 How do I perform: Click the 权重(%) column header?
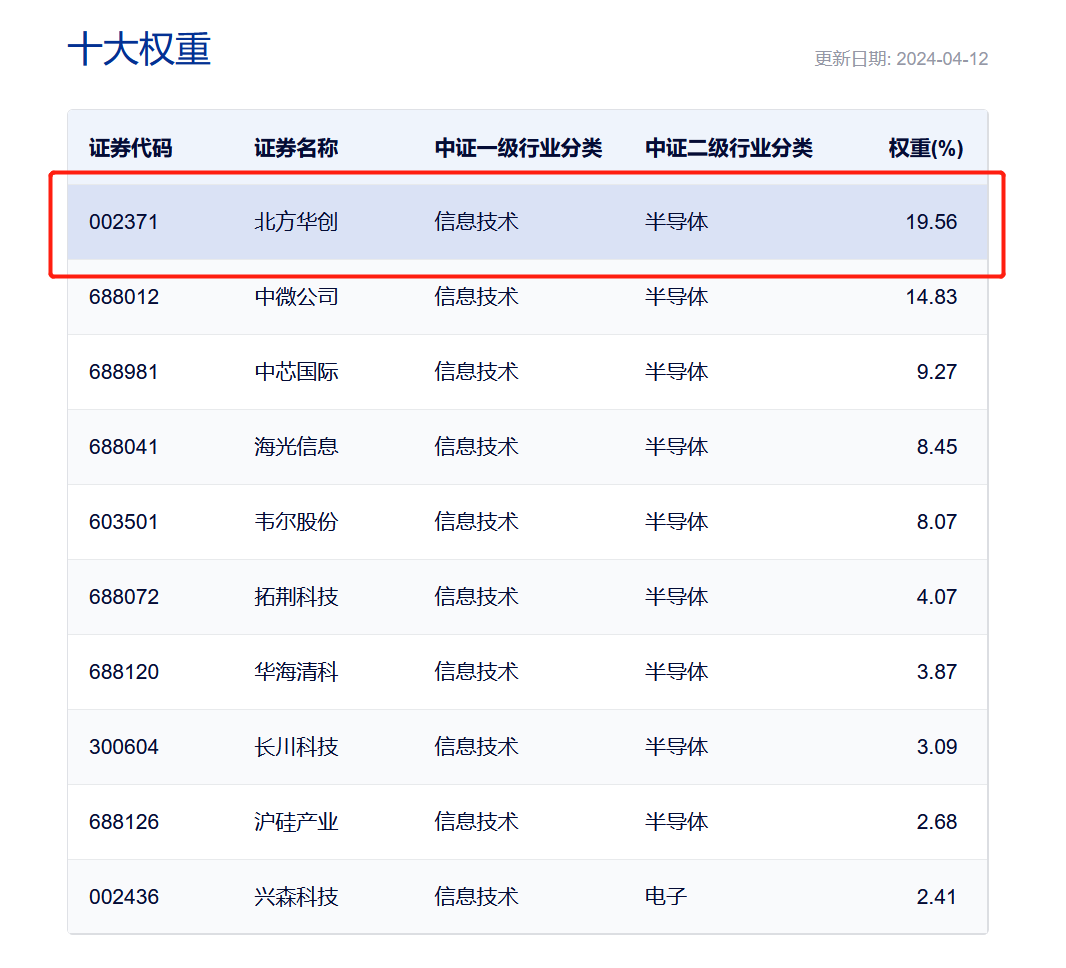point(926,148)
